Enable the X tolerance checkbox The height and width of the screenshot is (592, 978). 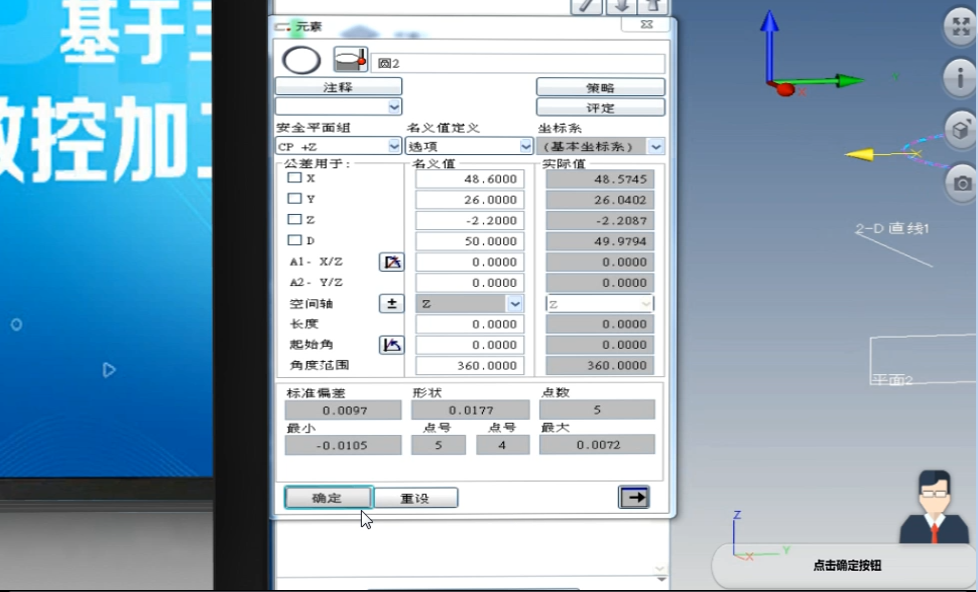click(295, 178)
